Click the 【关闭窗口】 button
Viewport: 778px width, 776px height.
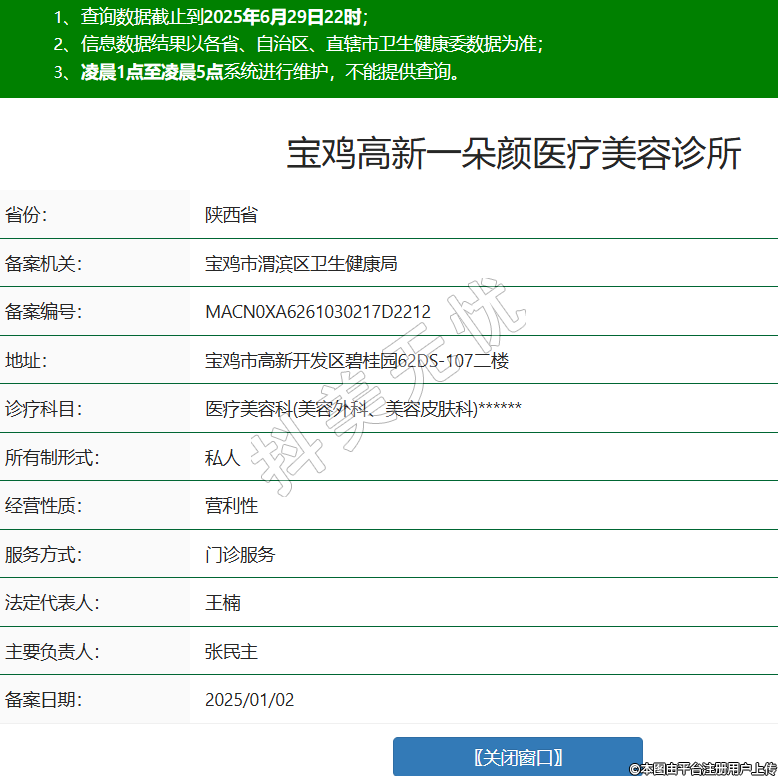[517, 757]
